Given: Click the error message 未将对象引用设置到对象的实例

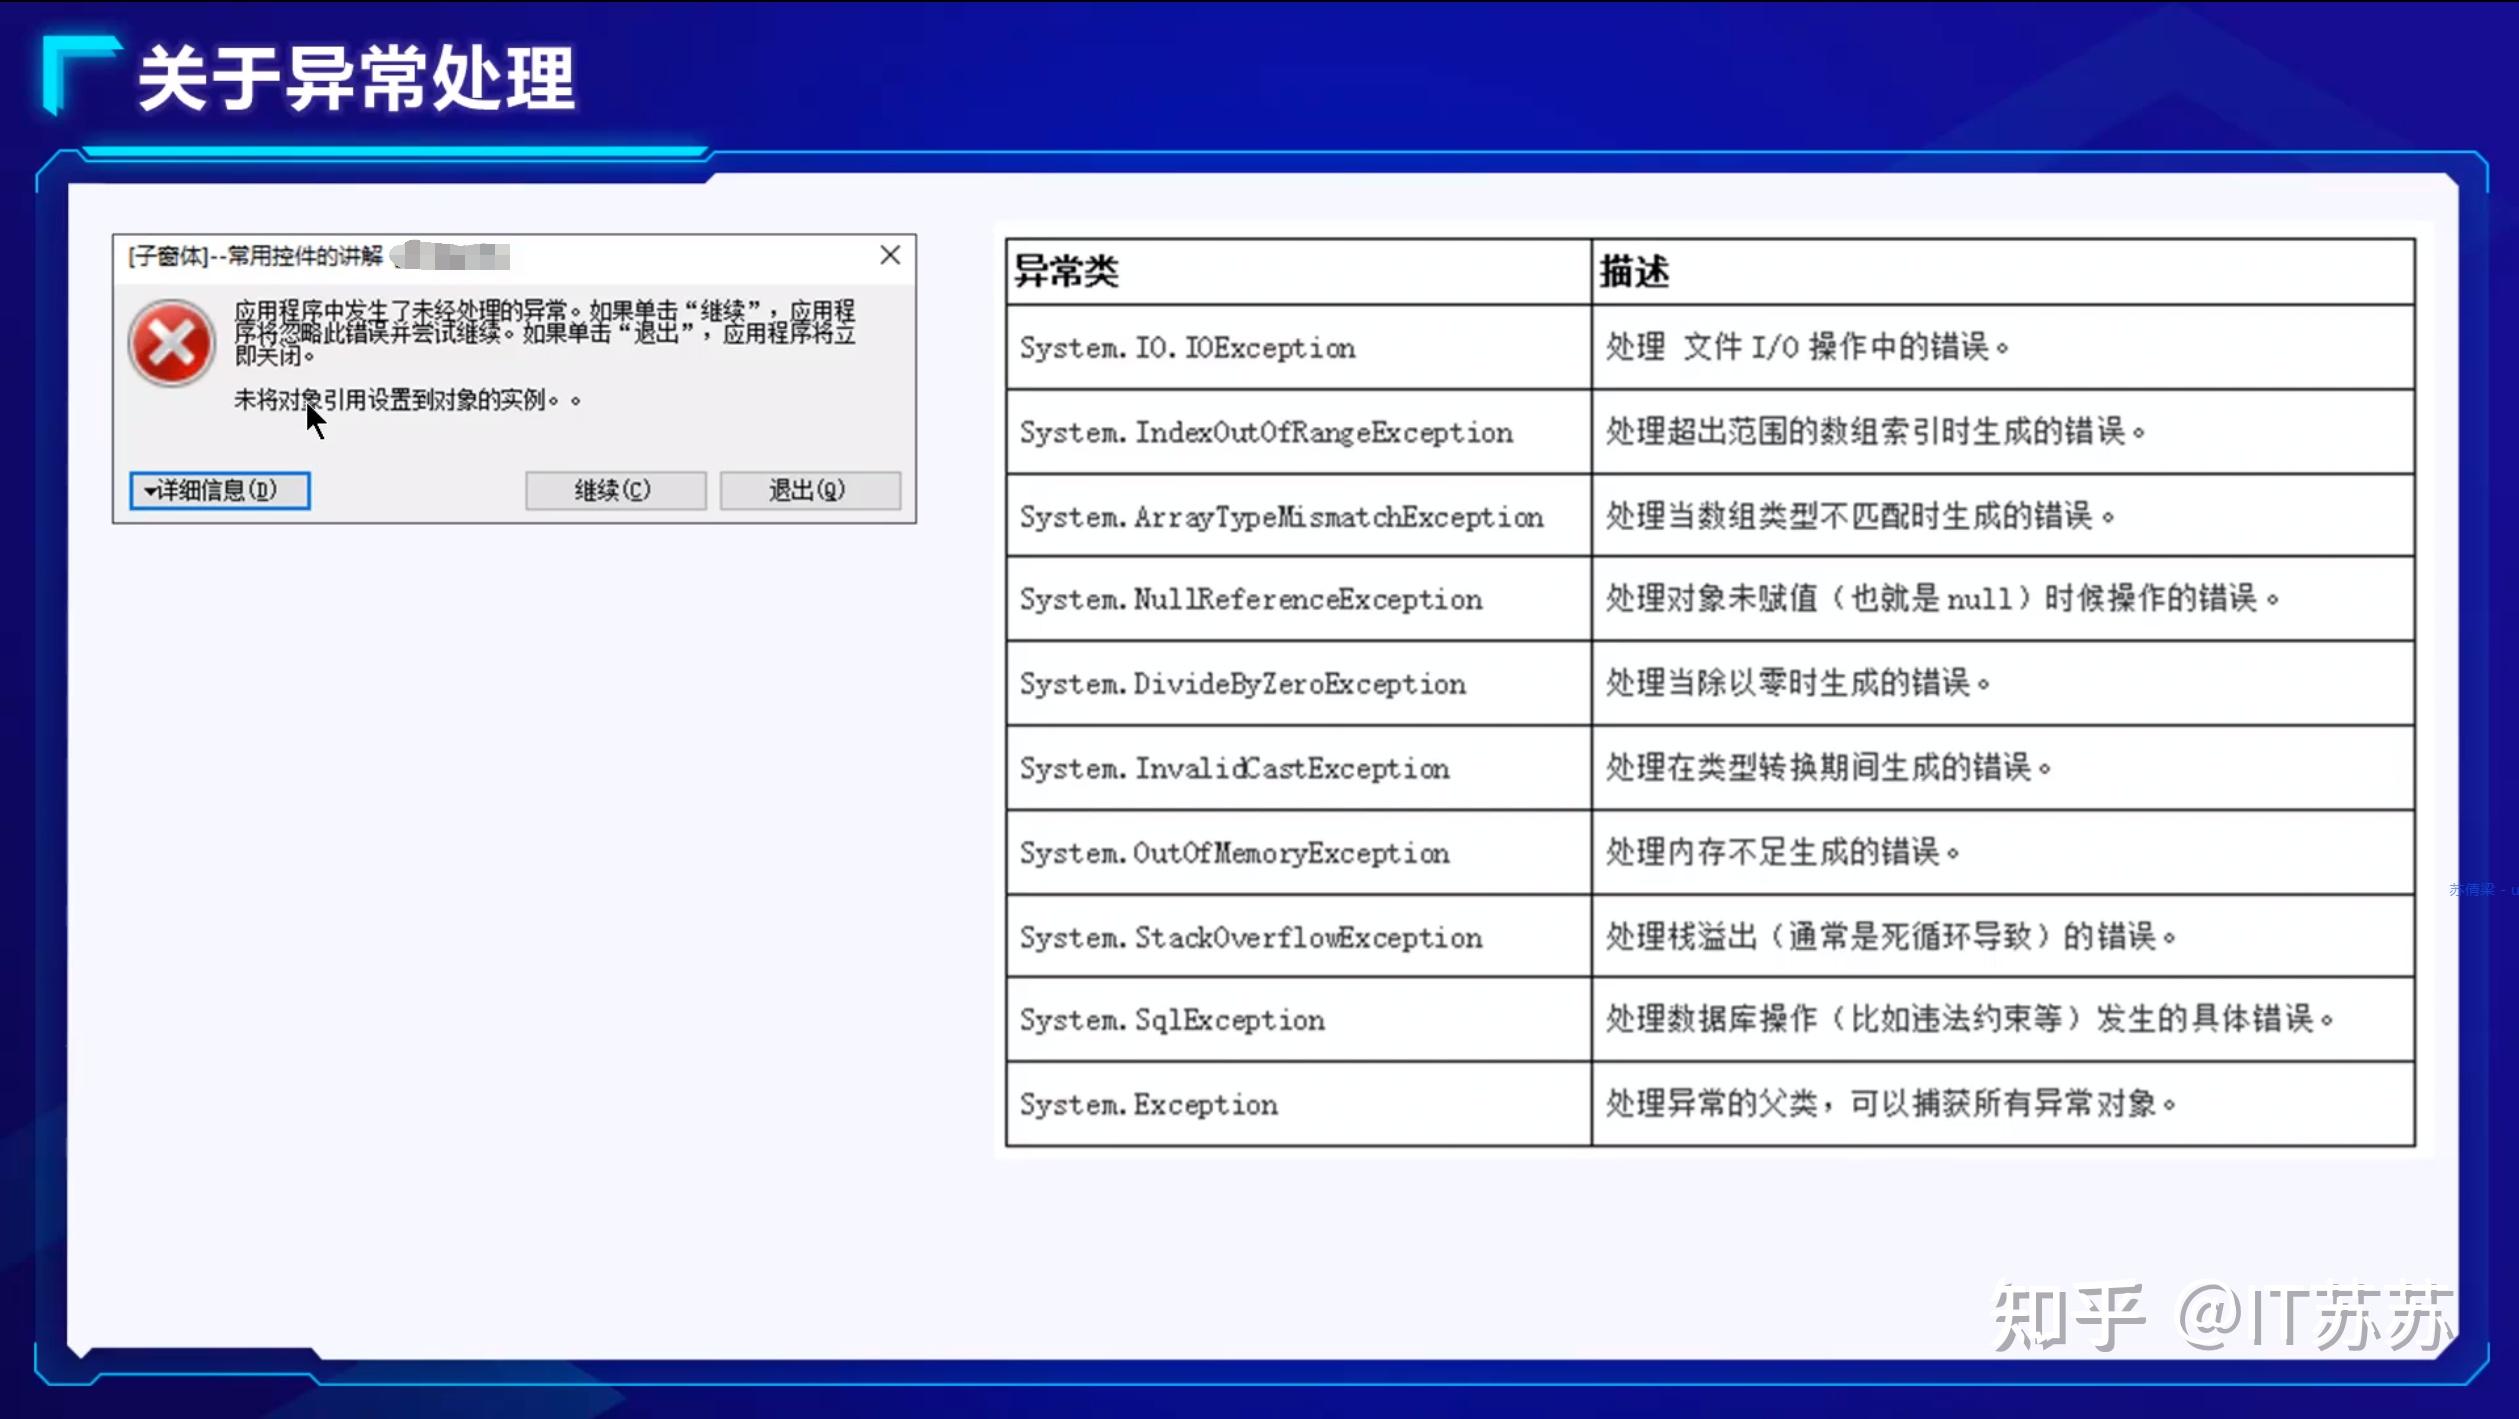Looking at the screenshot, I should pyautogui.click(x=400, y=398).
